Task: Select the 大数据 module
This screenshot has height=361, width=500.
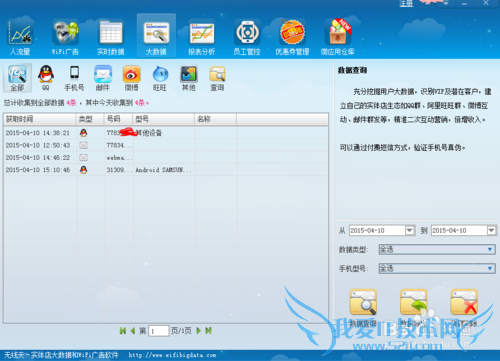Action: tap(156, 36)
